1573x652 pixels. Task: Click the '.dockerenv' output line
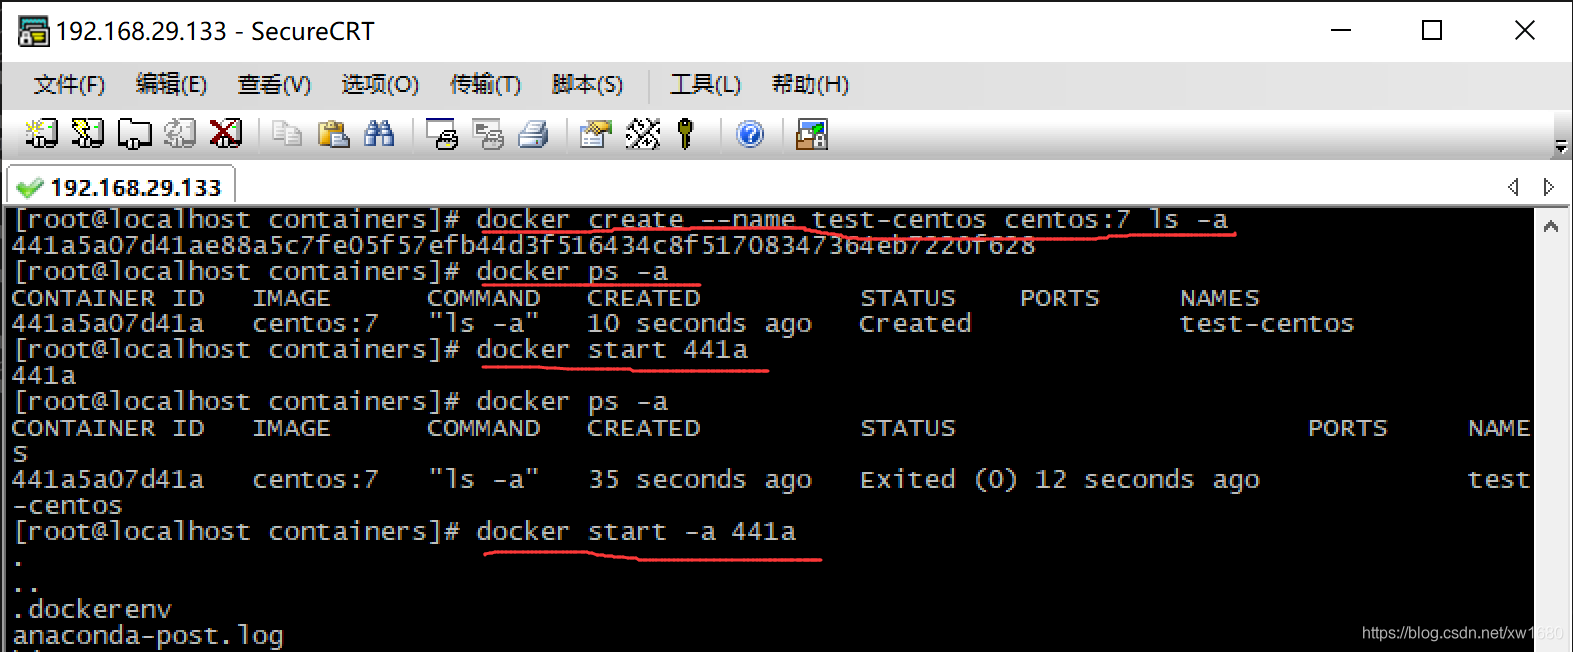92,609
